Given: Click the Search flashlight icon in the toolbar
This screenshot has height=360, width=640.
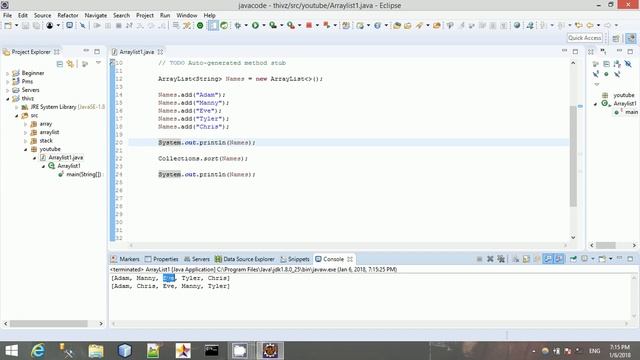Looking at the screenshot, I should point(419,25).
